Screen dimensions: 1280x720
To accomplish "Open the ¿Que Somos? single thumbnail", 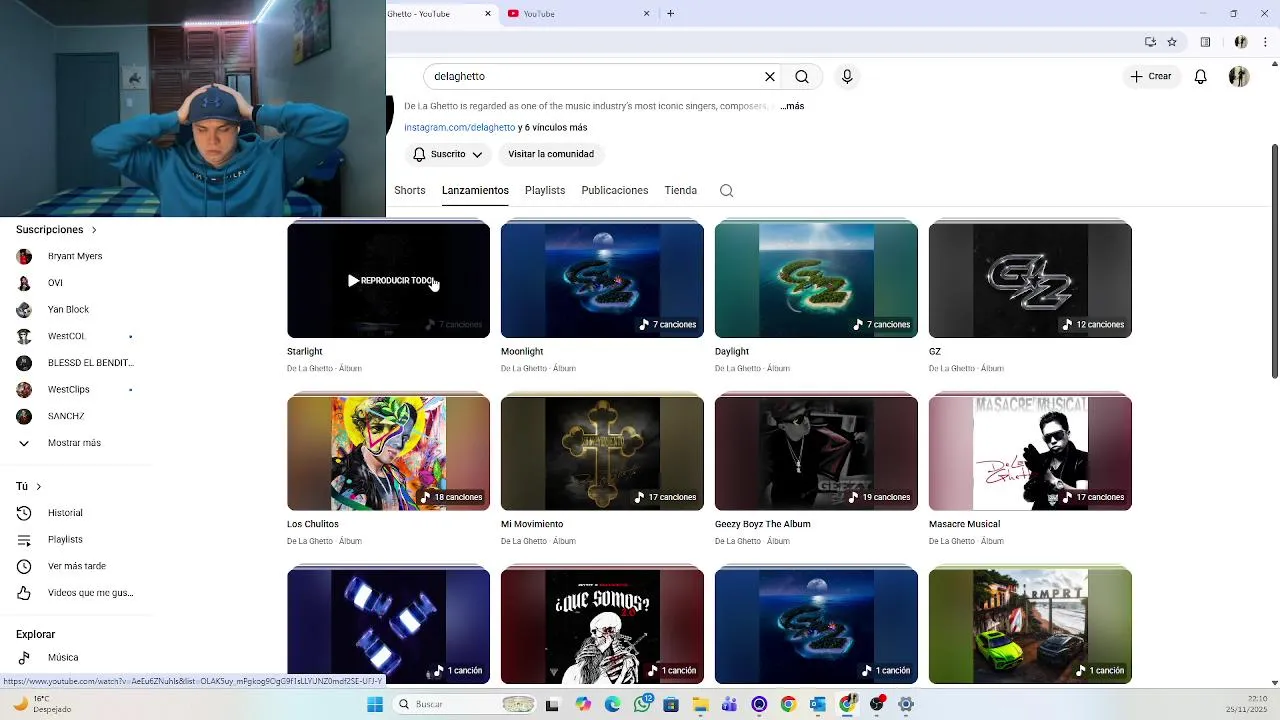I will click(602, 626).
